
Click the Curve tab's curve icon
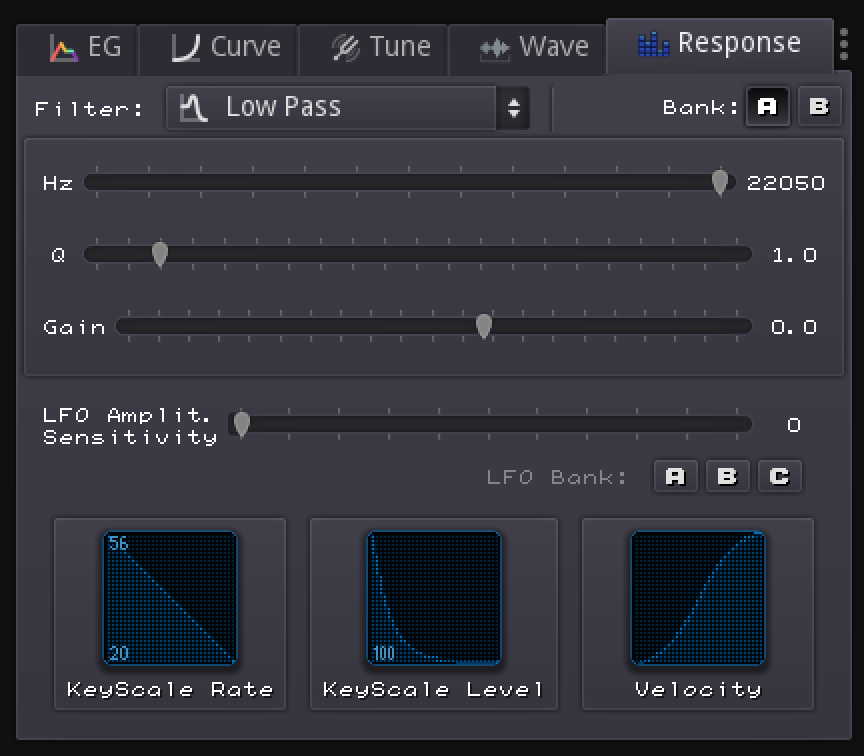(185, 48)
